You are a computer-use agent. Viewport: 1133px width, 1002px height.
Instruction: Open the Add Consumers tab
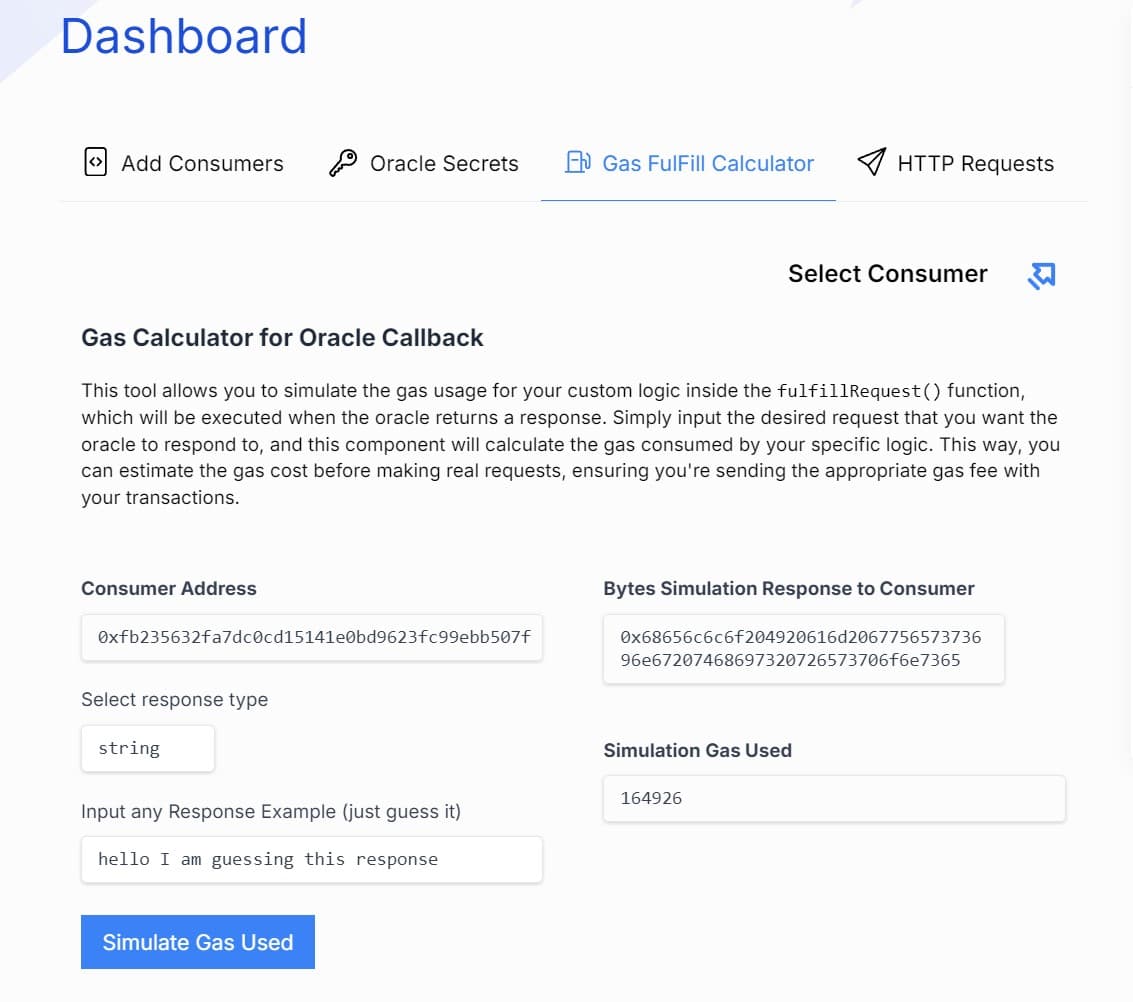coord(184,163)
